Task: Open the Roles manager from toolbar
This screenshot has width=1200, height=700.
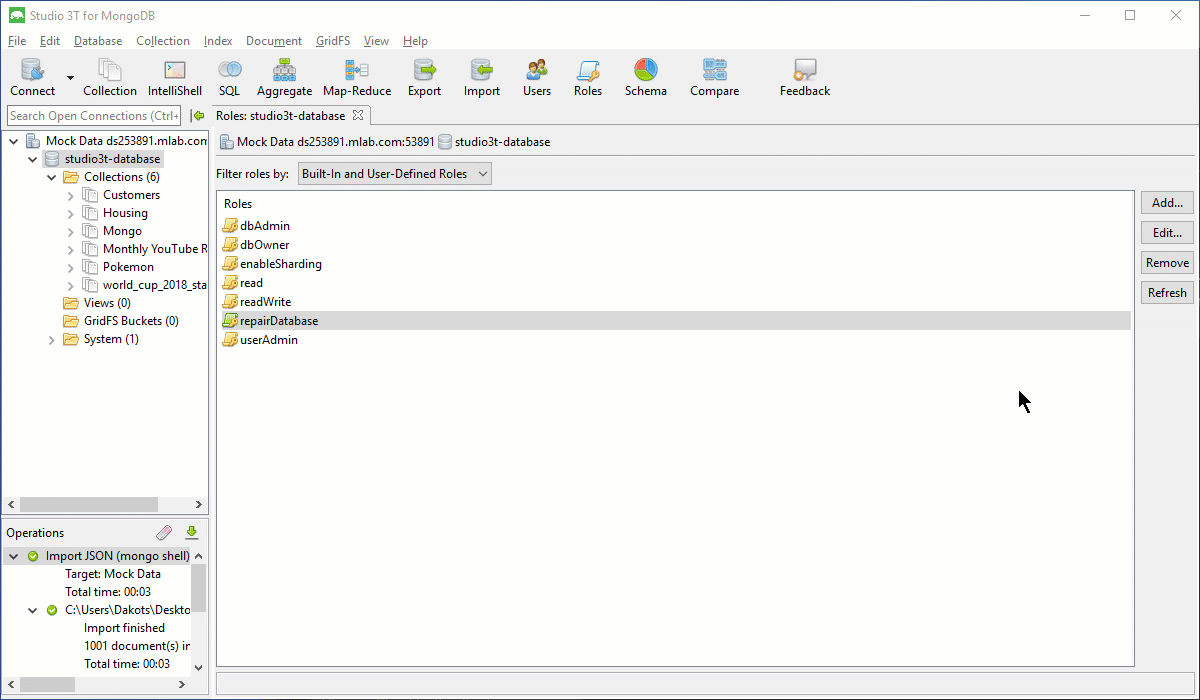Action: 588,77
